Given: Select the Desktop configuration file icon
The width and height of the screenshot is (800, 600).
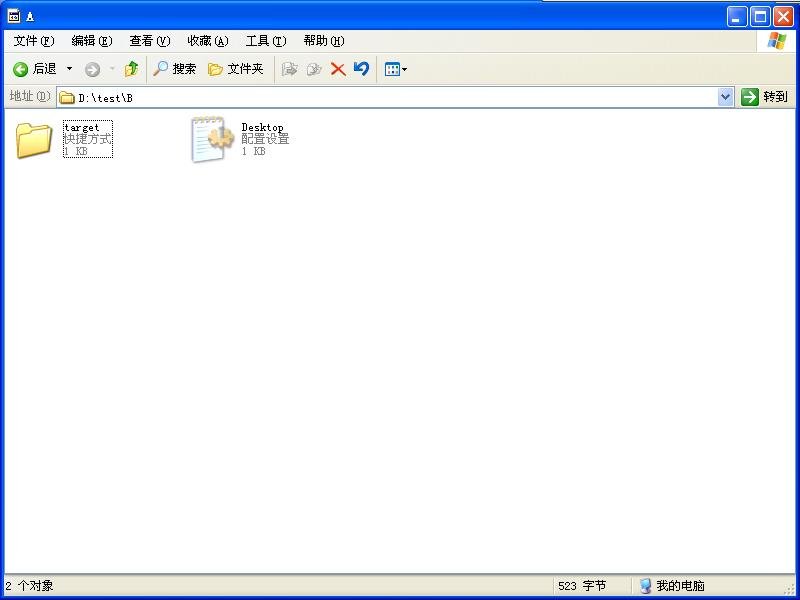Looking at the screenshot, I should click(211, 140).
